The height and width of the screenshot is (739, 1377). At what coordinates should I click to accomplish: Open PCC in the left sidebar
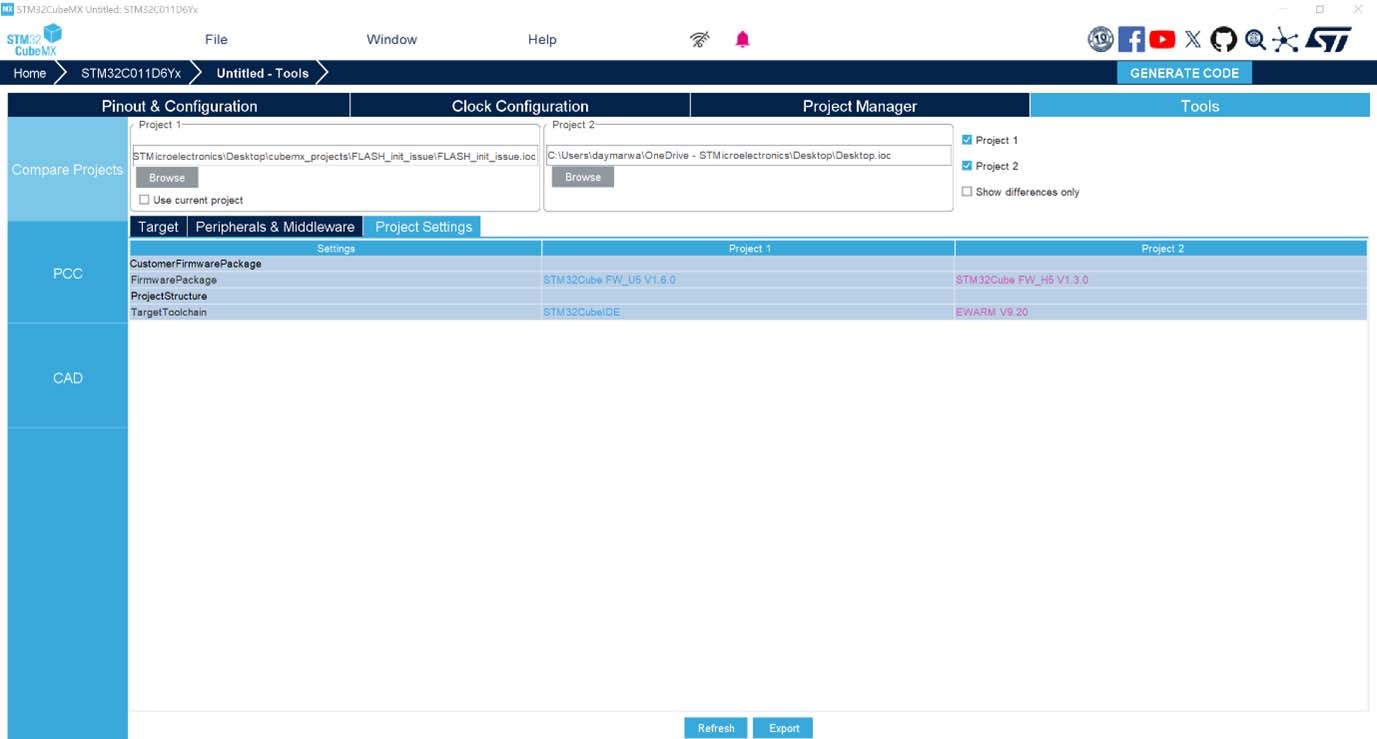68,273
